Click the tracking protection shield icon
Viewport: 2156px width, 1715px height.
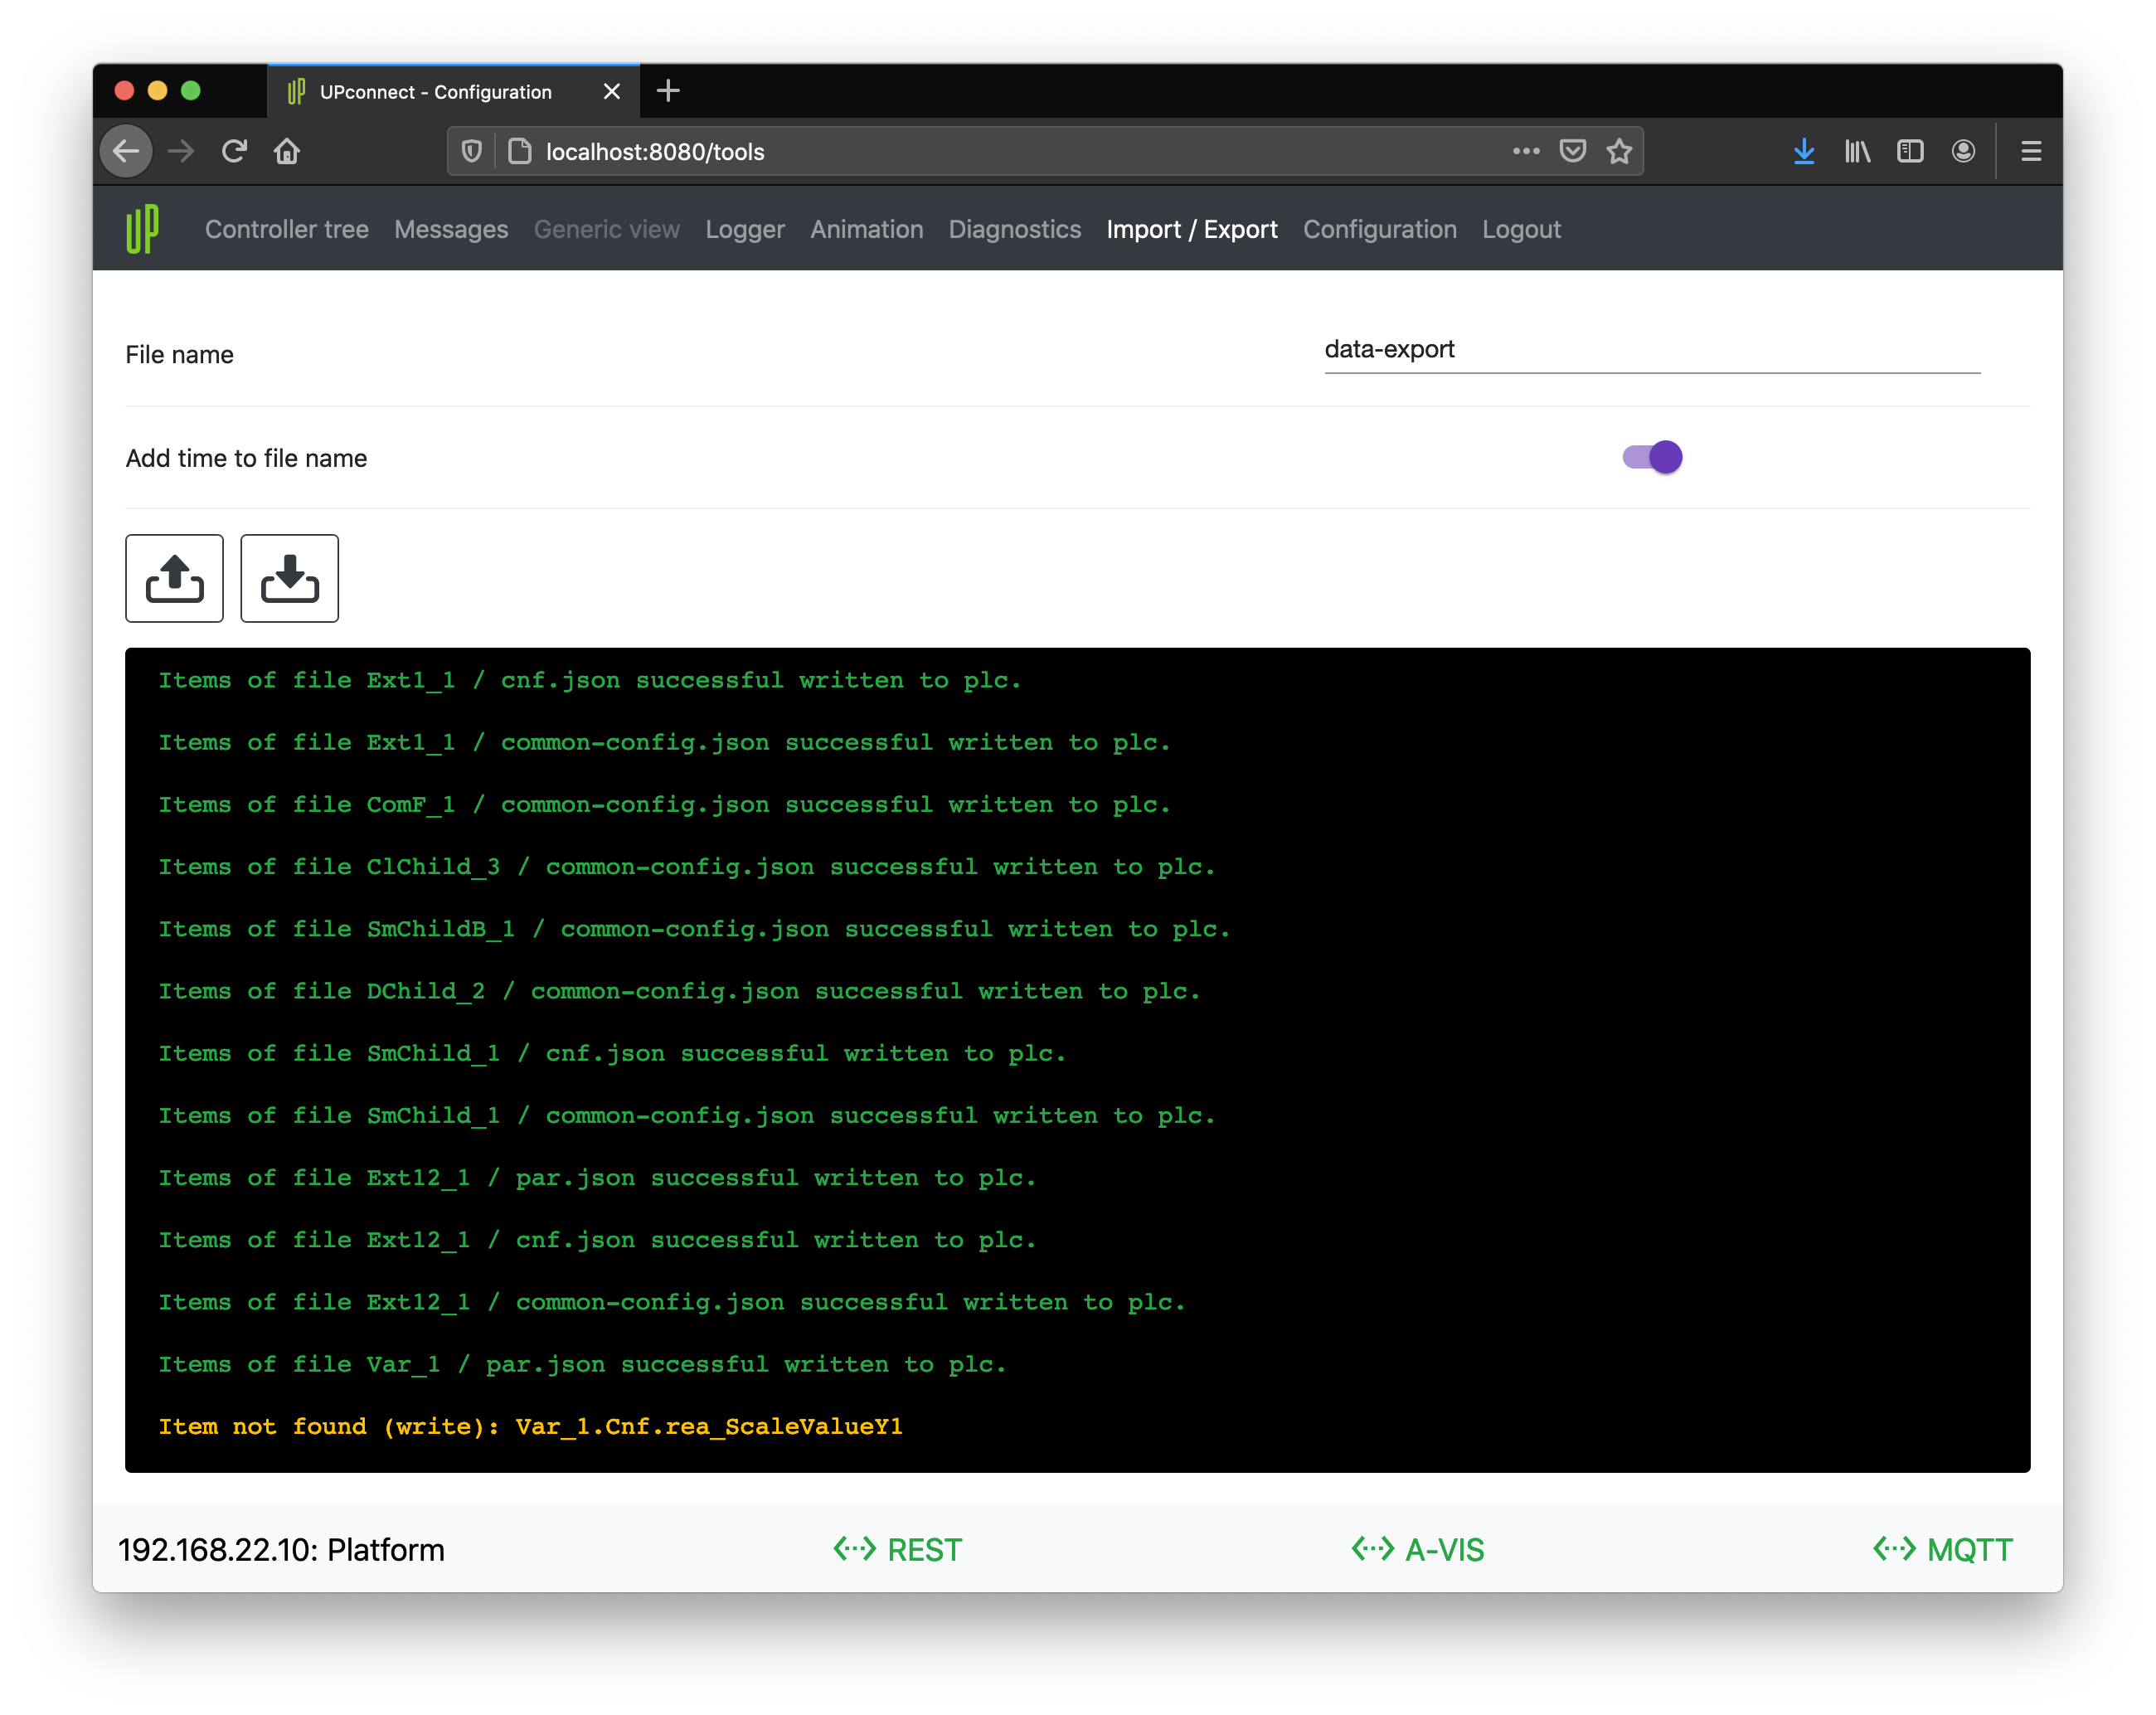point(472,151)
